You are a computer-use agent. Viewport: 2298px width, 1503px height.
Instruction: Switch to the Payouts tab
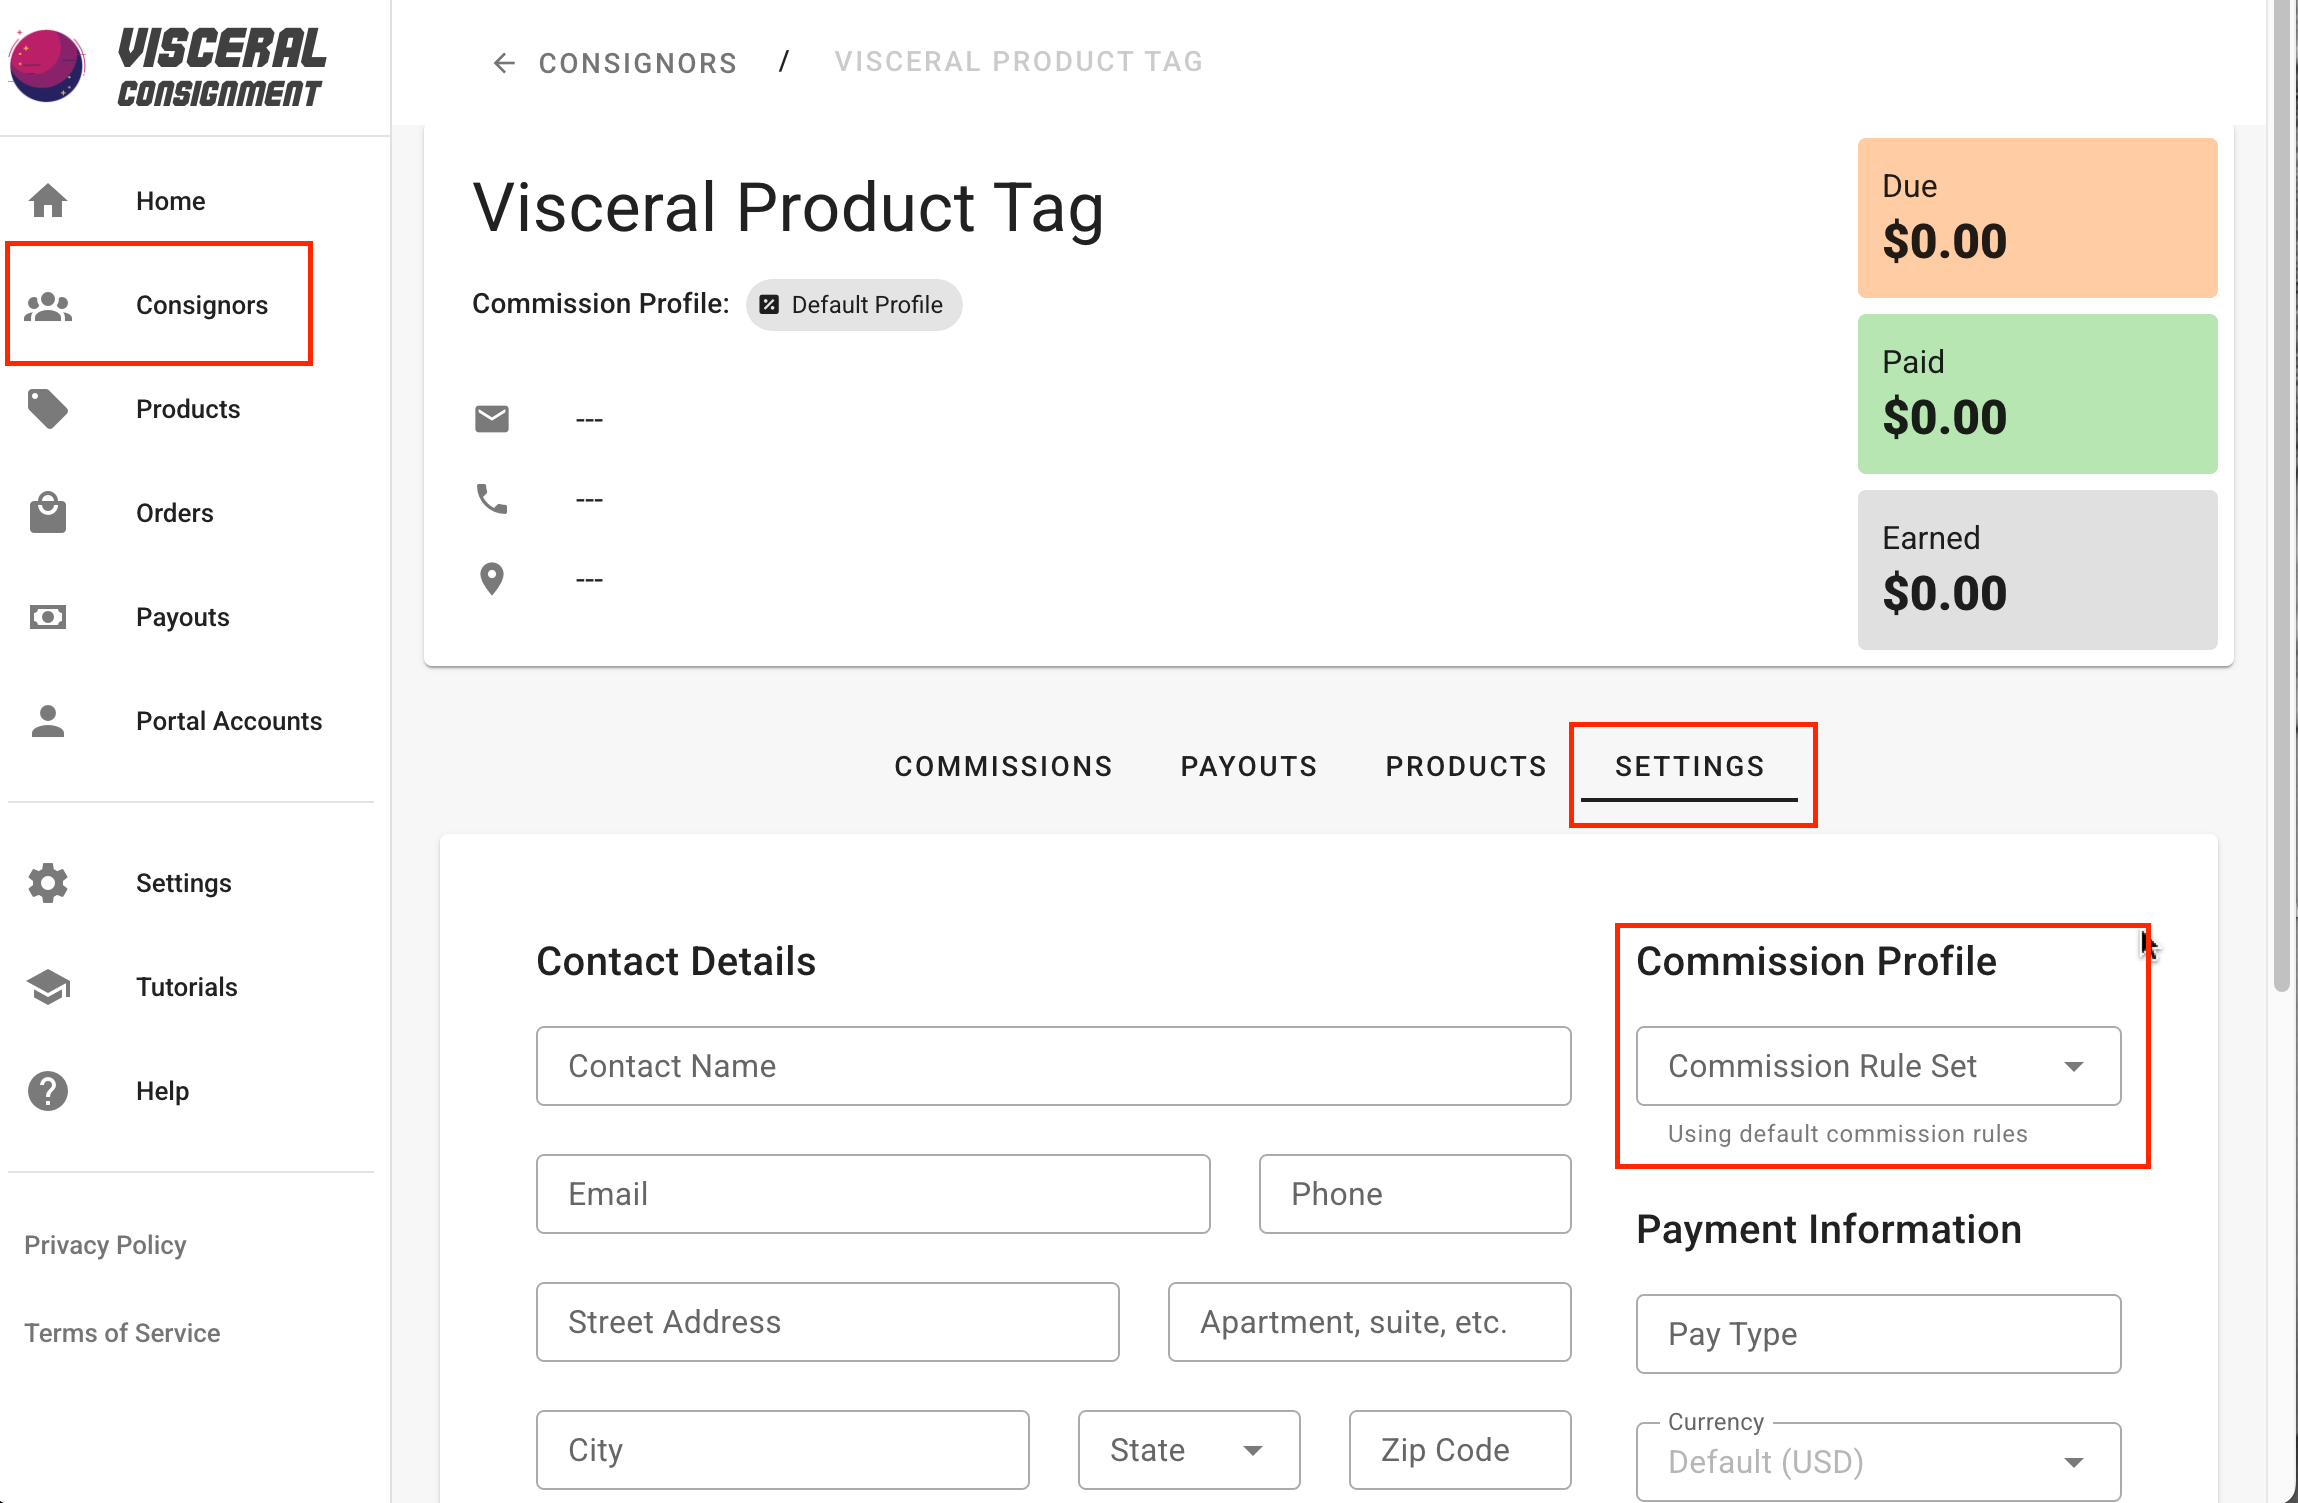1248,766
